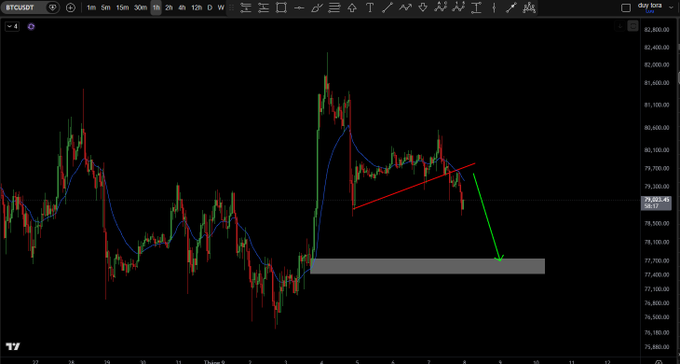Select the head and shoulders pattern tool

529,7
